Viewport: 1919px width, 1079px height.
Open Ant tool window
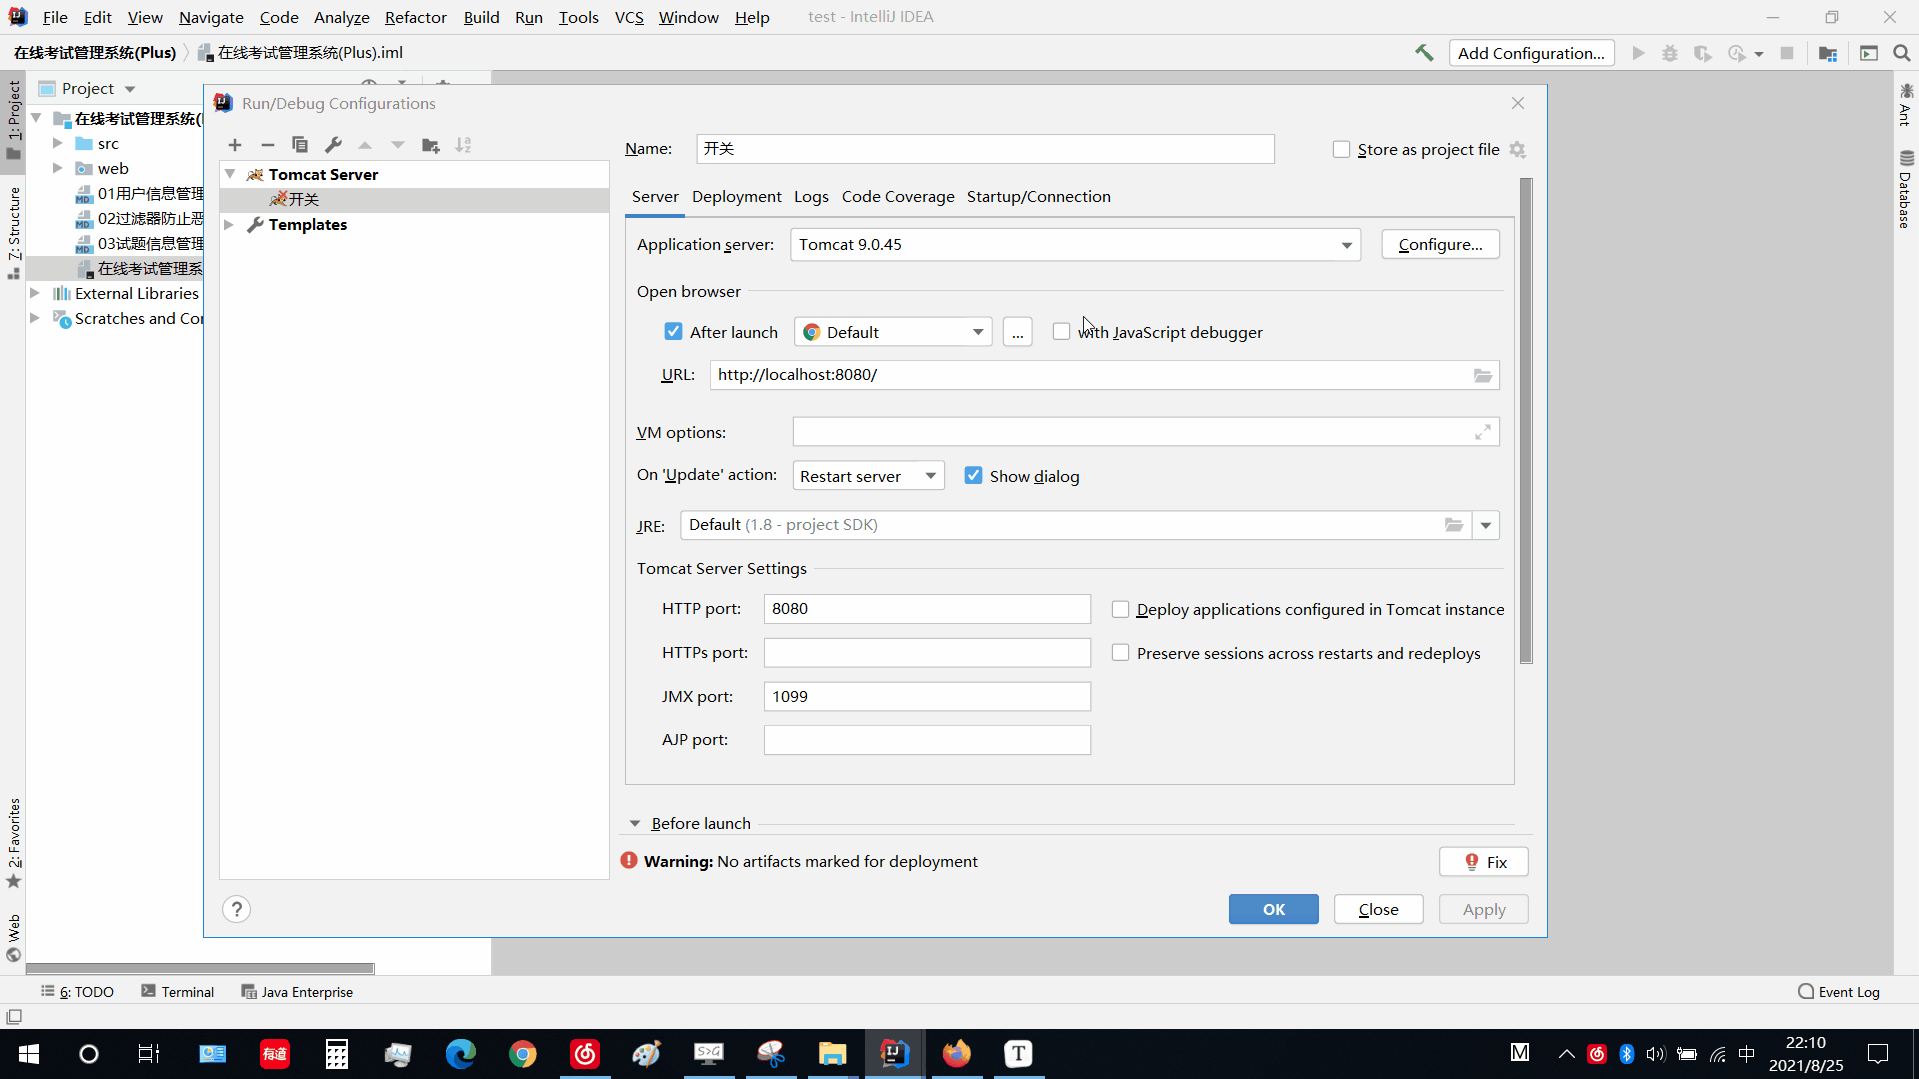click(x=1906, y=105)
